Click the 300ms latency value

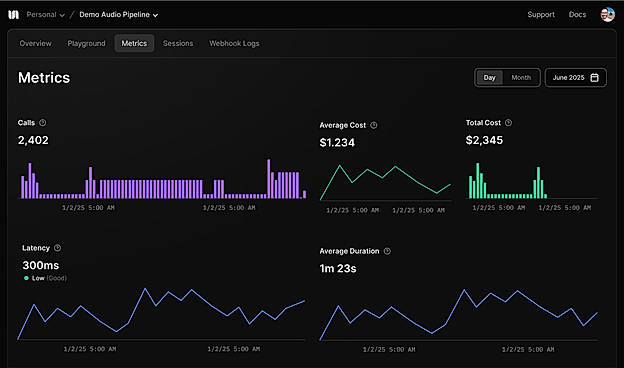click(41, 265)
